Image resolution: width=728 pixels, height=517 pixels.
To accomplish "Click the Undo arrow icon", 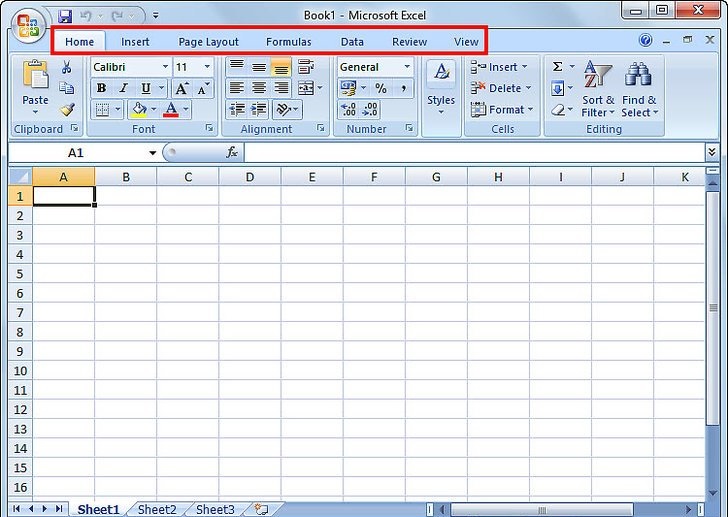I will 85,16.
